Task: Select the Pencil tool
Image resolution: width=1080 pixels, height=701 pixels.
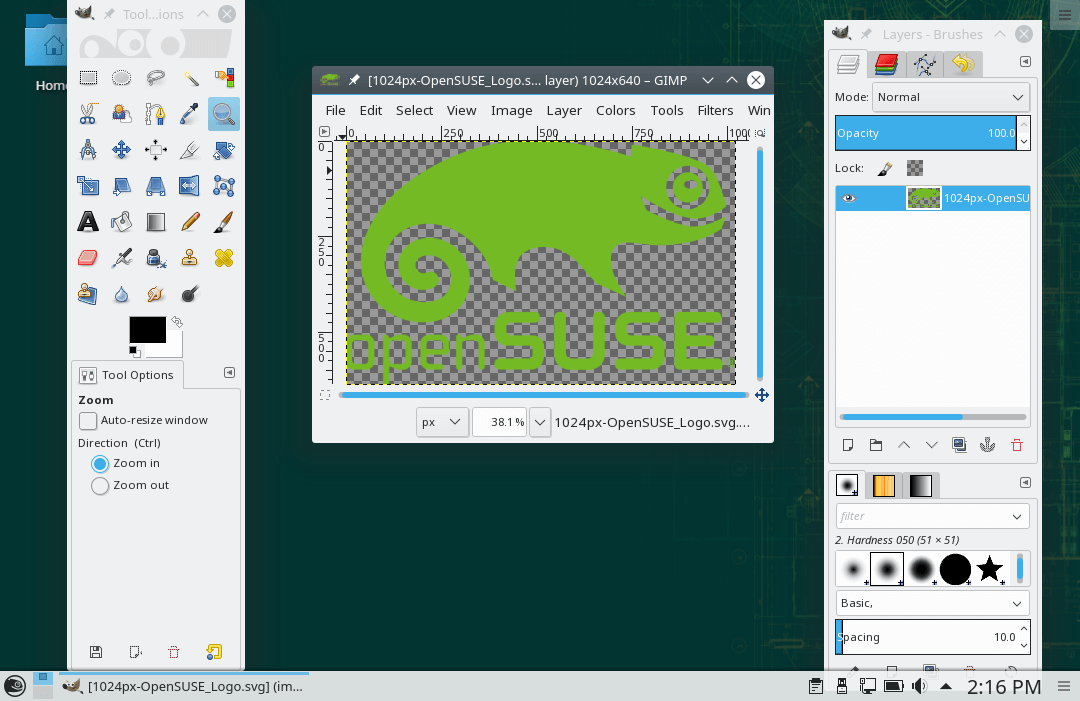Action: pos(190,222)
